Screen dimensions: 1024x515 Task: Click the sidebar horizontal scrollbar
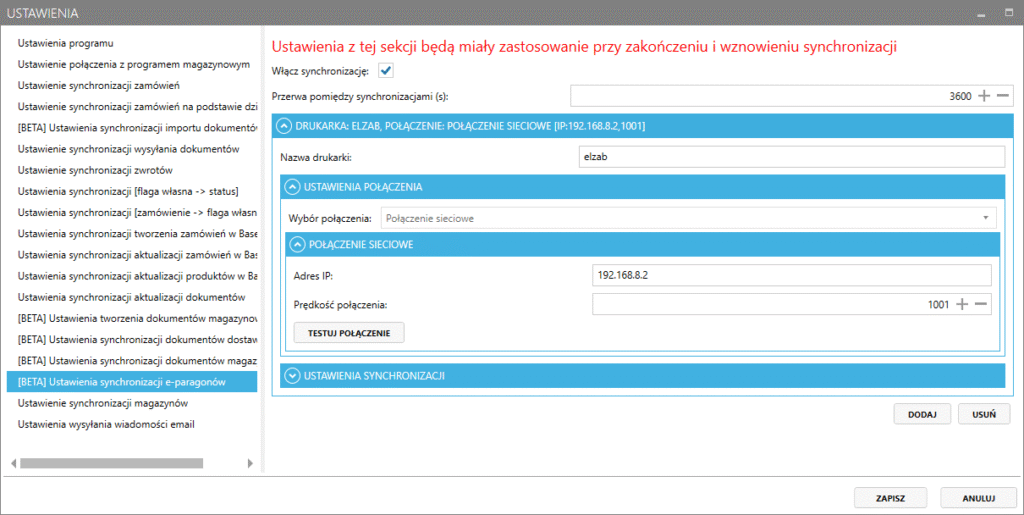(100, 463)
